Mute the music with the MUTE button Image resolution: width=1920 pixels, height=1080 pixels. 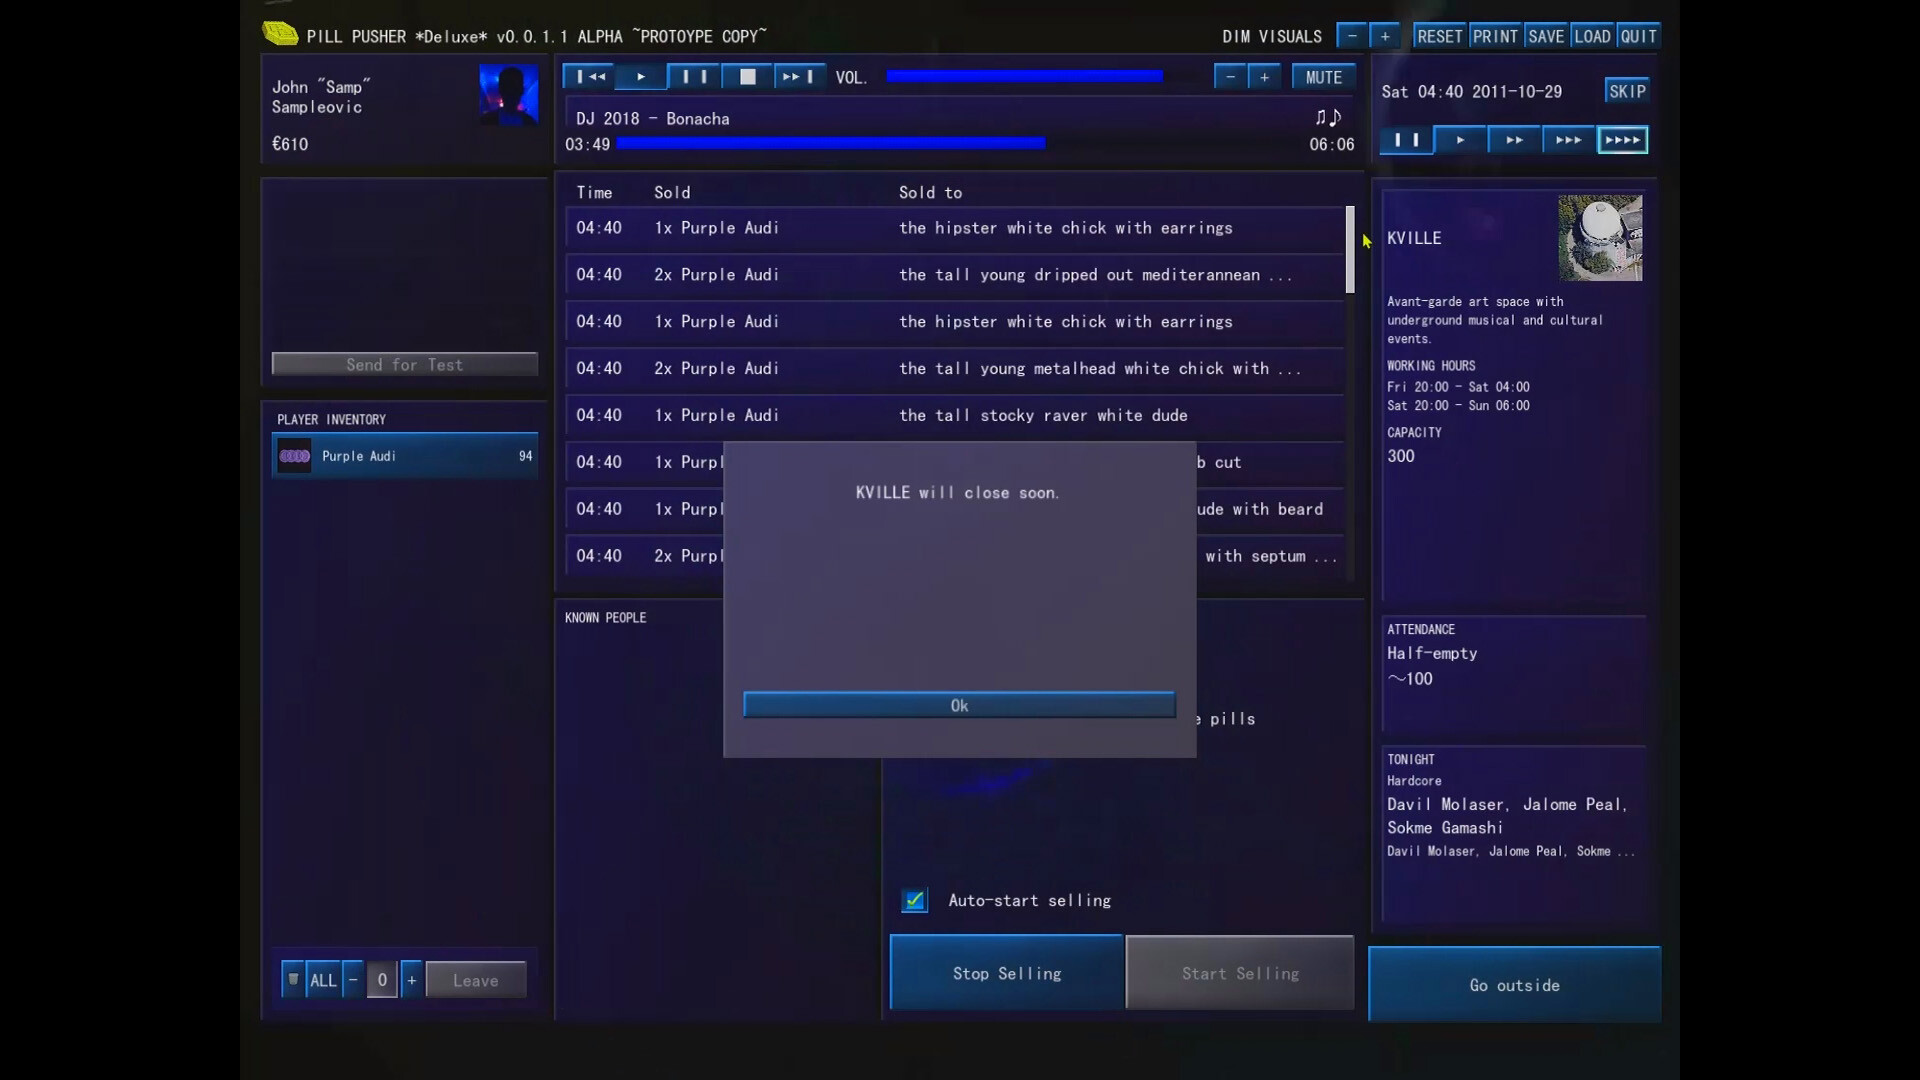tap(1322, 76)
